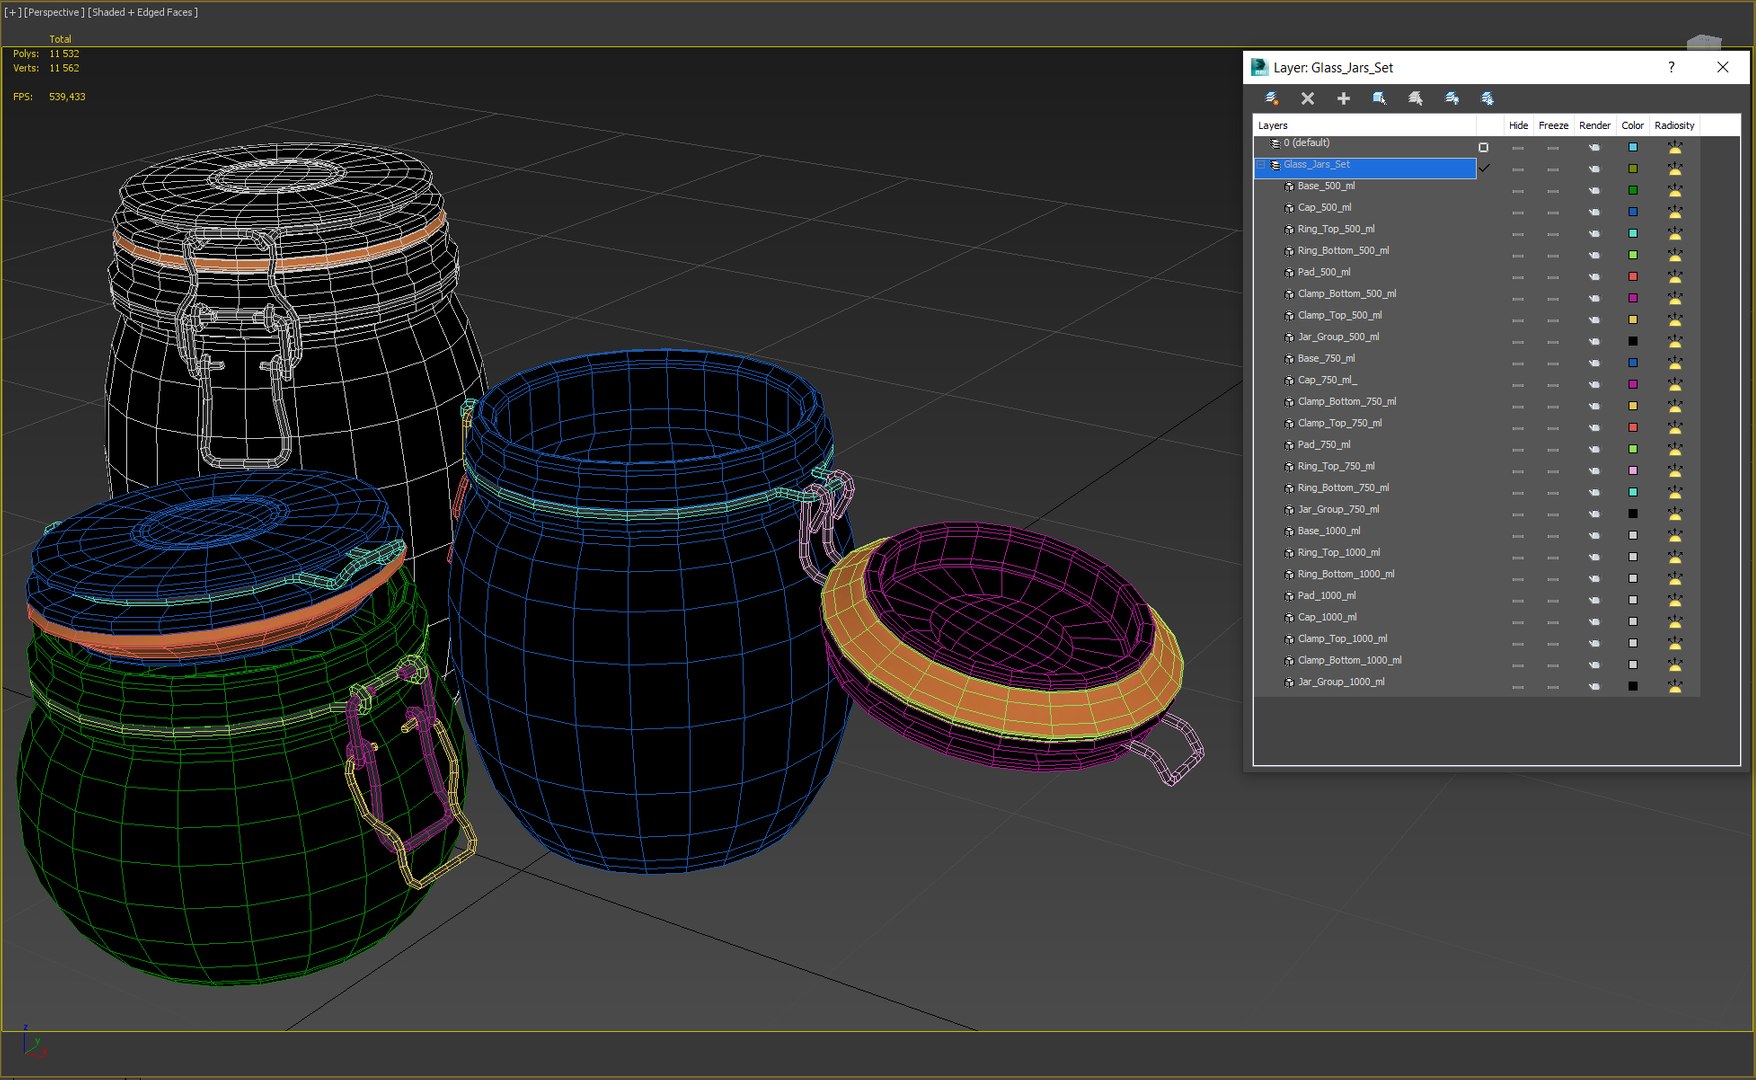Click the Highlight Selected Objects' Layers icon
Viewport: 1756px width, 1080px height.
pyautogui.click(x=1416, y=98)
